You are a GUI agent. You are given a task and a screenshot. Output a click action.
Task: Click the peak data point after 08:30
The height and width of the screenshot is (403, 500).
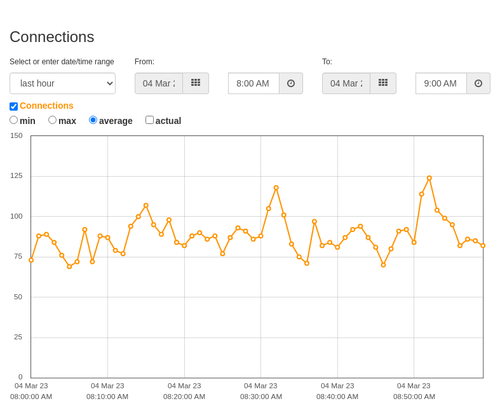[x=276, y=188]
